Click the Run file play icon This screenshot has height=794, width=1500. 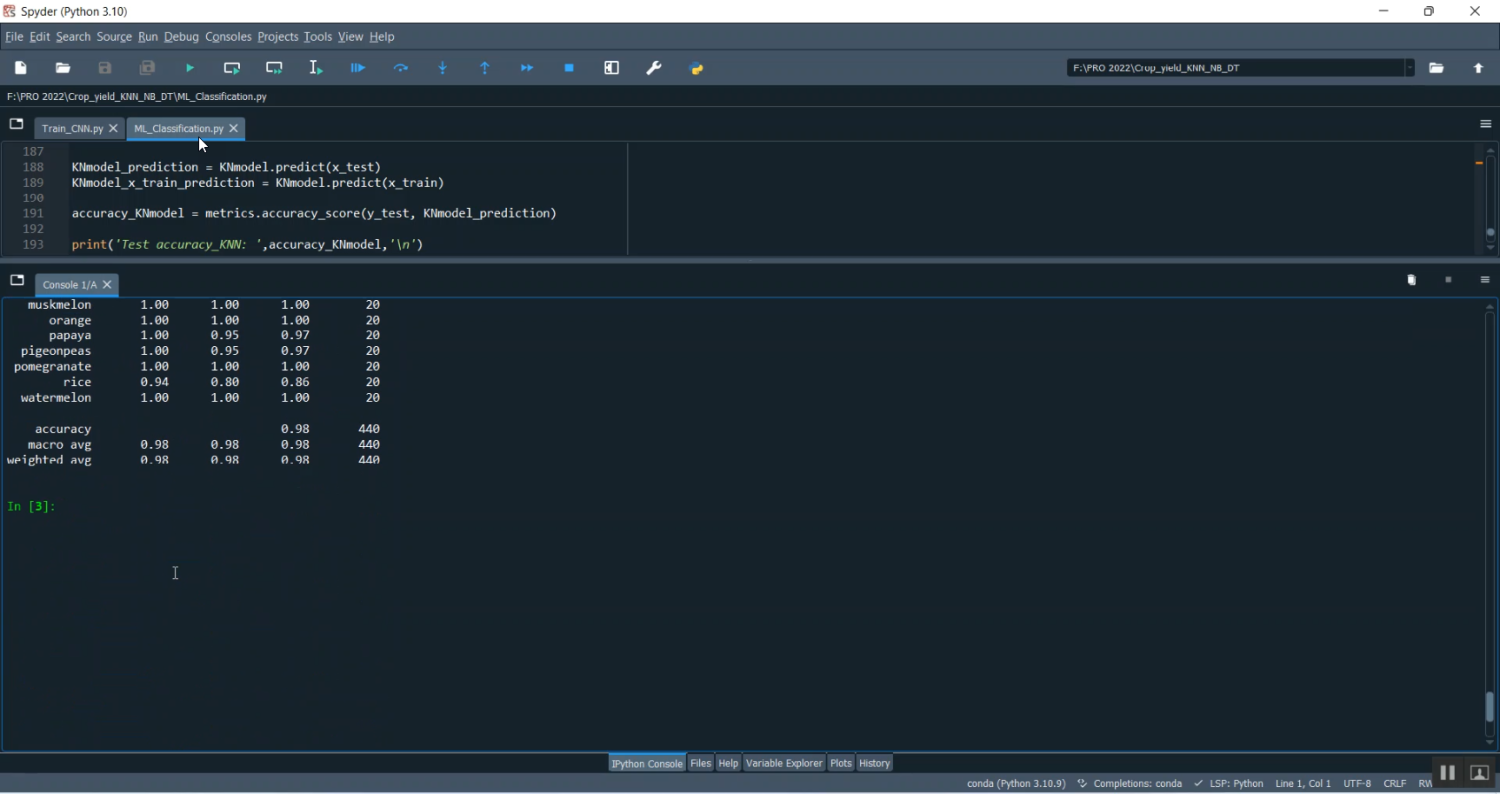[x=190, y=68]
